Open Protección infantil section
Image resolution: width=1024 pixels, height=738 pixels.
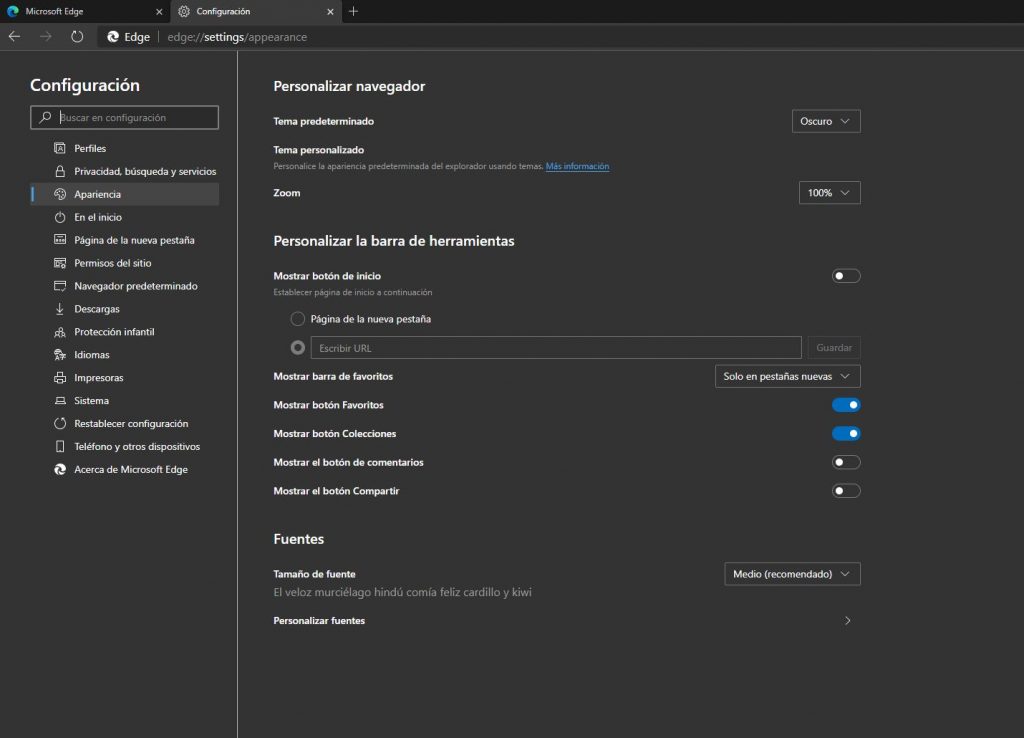(x=124, y=332)
